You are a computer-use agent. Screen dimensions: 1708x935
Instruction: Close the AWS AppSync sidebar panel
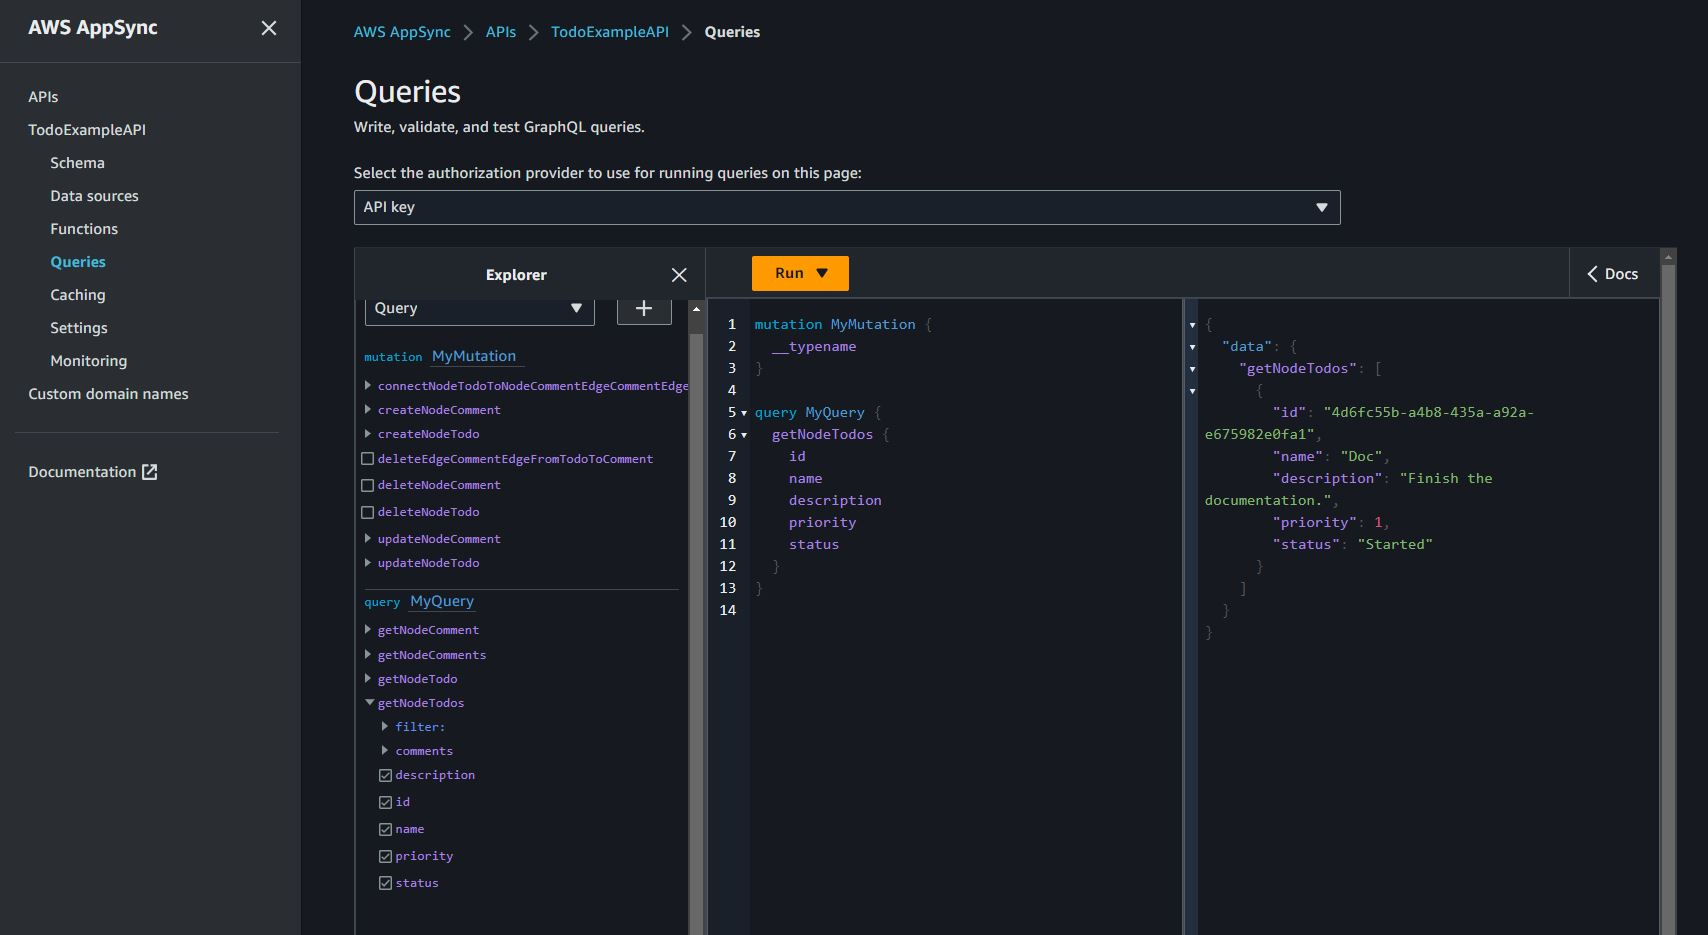click(x=268, y=28)
